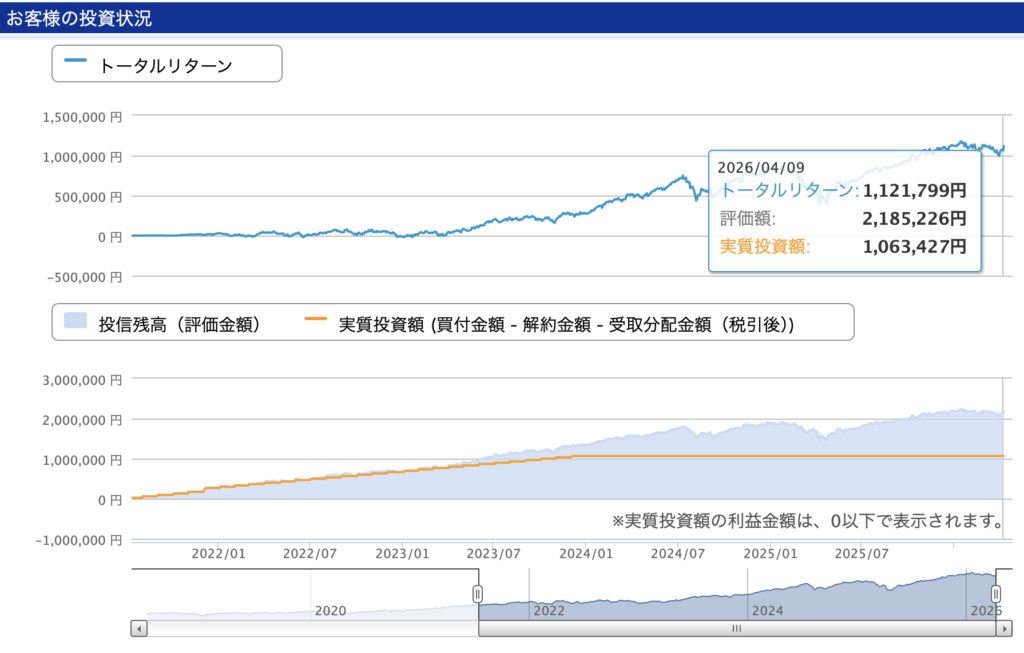Click the grip lines on the scrollbar thumb
Viewport: 1024px width, 653px height.
point(737,629)
